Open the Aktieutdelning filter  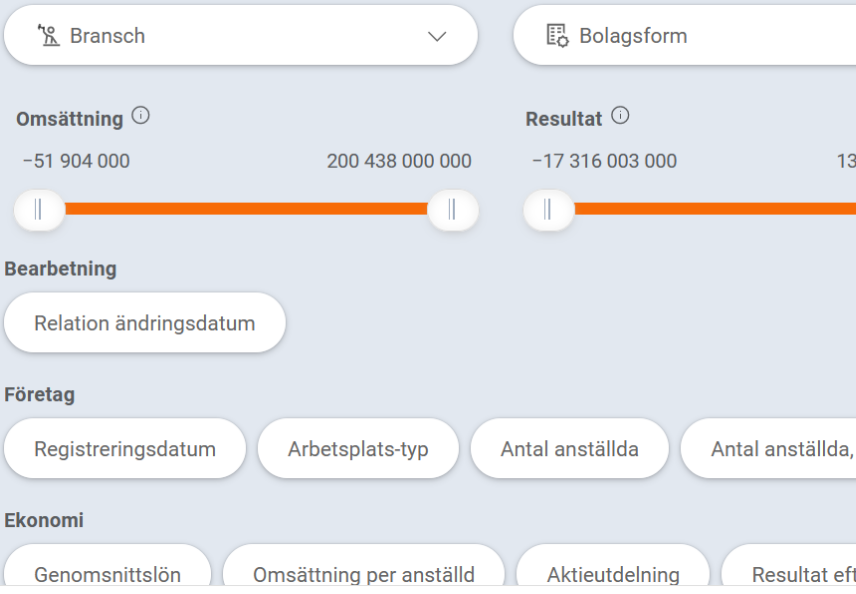pyautogui.click(x=613, y=573)
